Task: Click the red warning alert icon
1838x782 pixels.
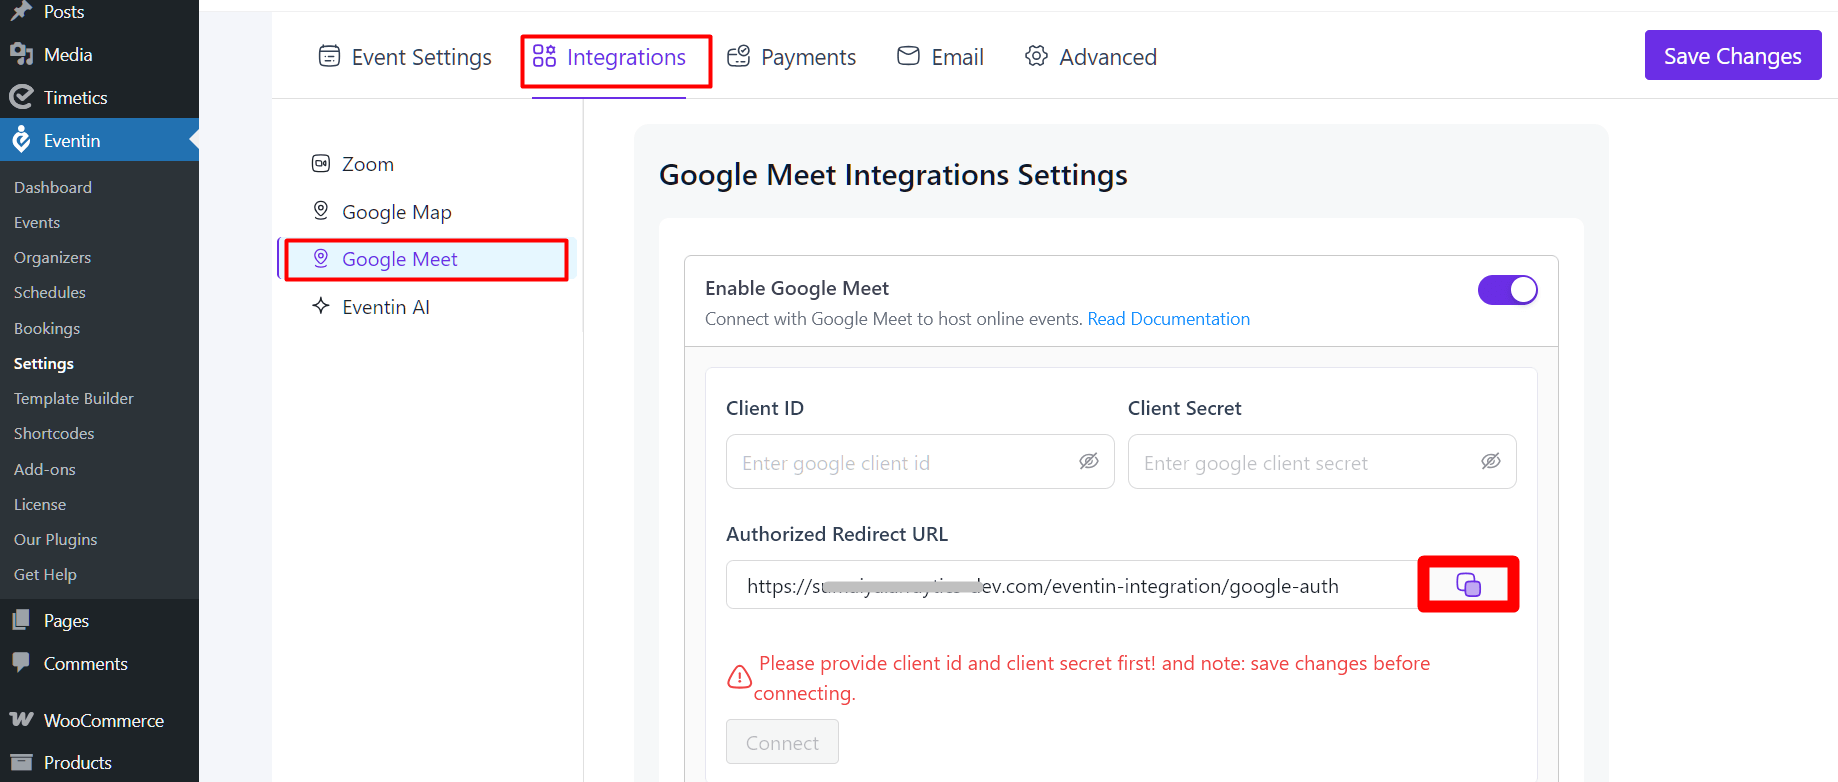Action: coord(739,677)
